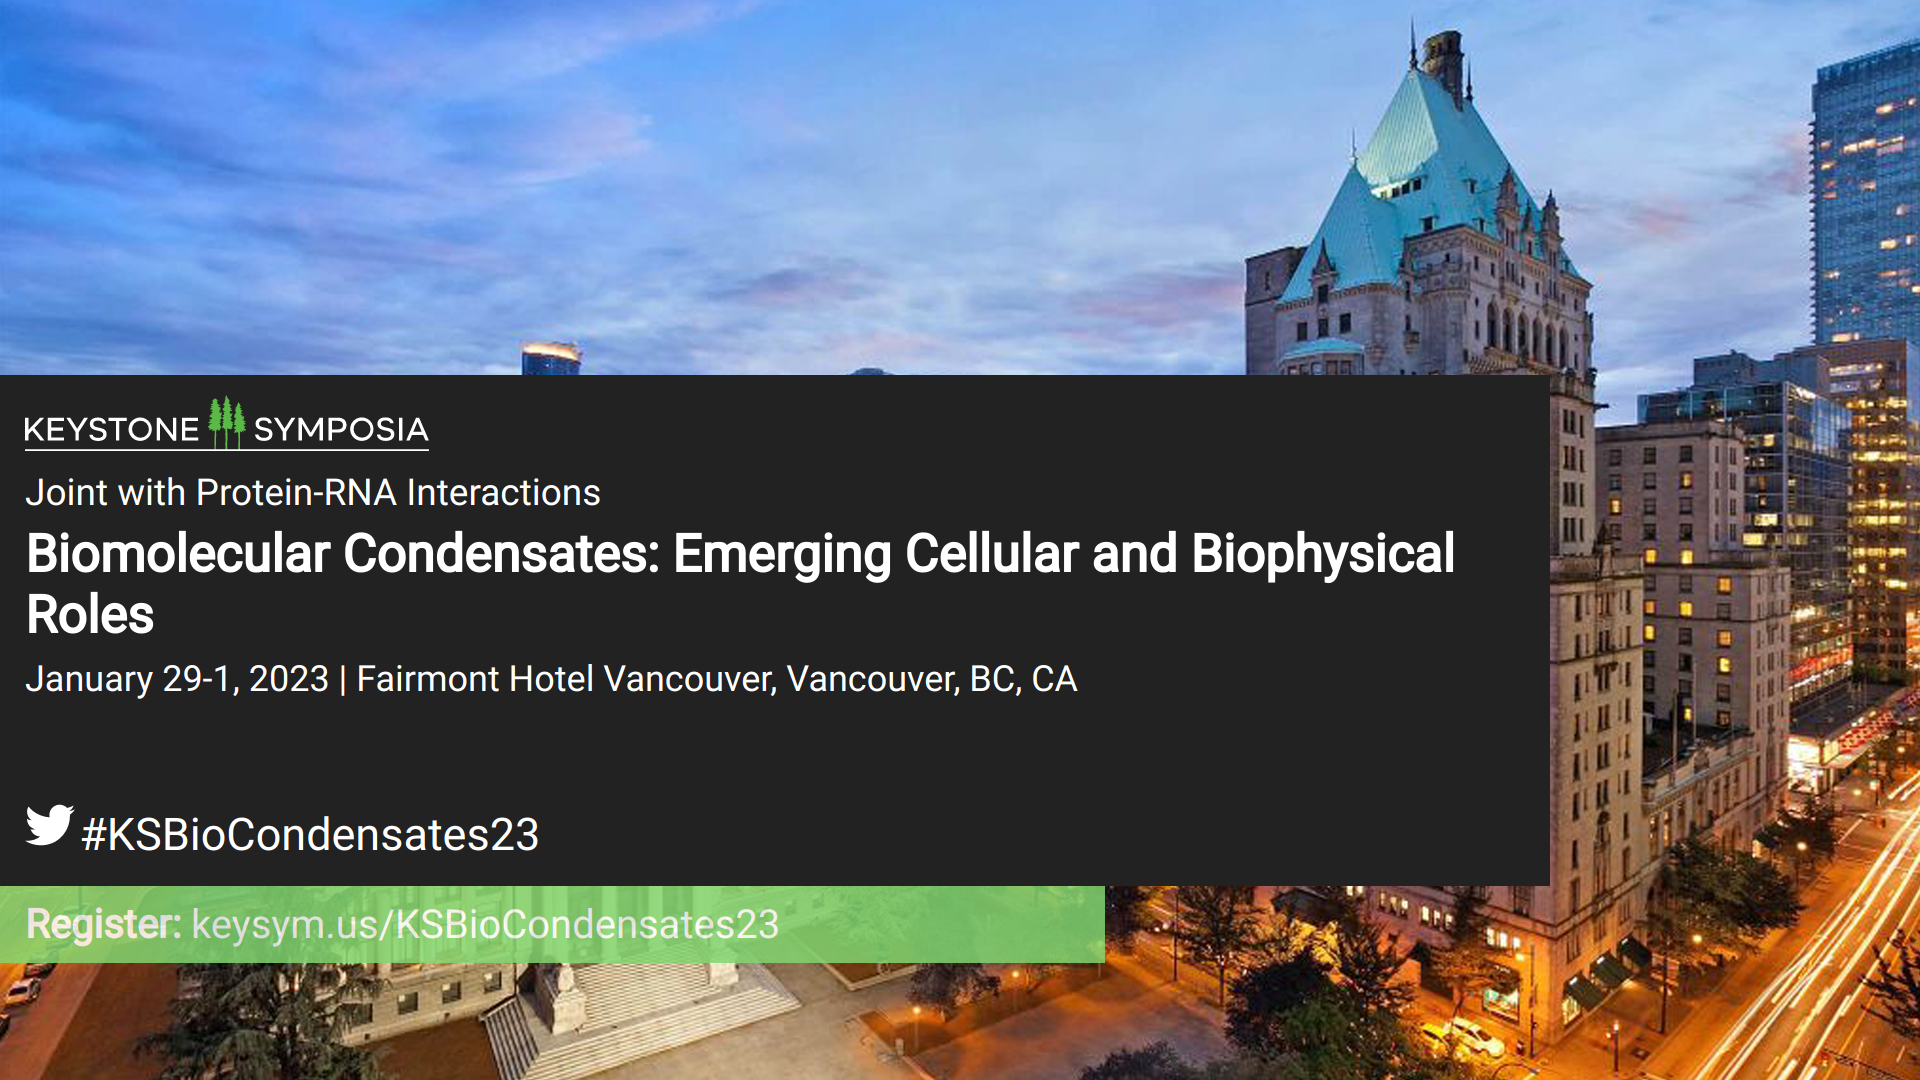Viewport: 1920px width, 1080px height.
Task: Click the word KEYSTONE in the logo
Action: (112, 430)
